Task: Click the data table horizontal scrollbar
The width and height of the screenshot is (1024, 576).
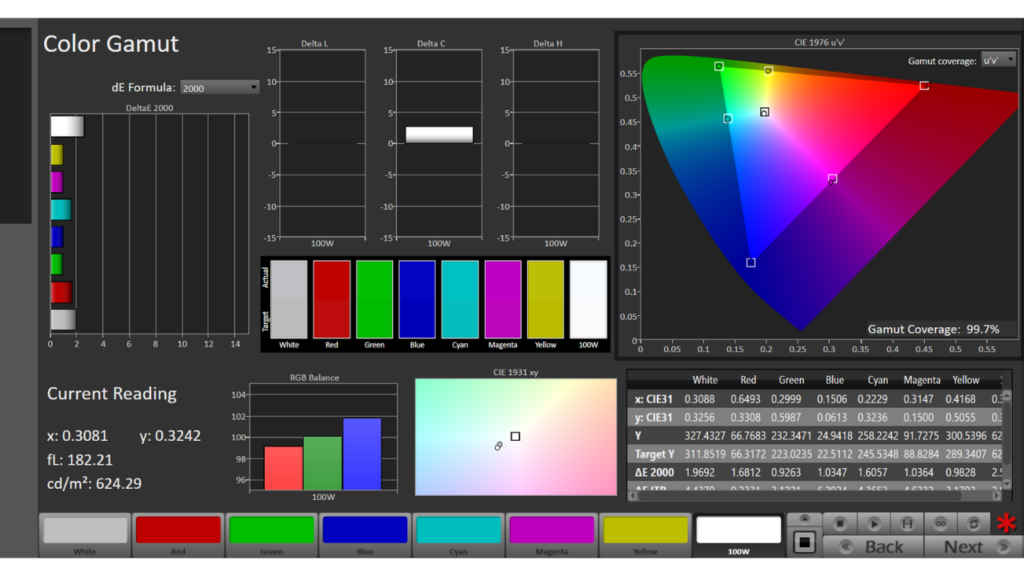Action: [814, 496]
